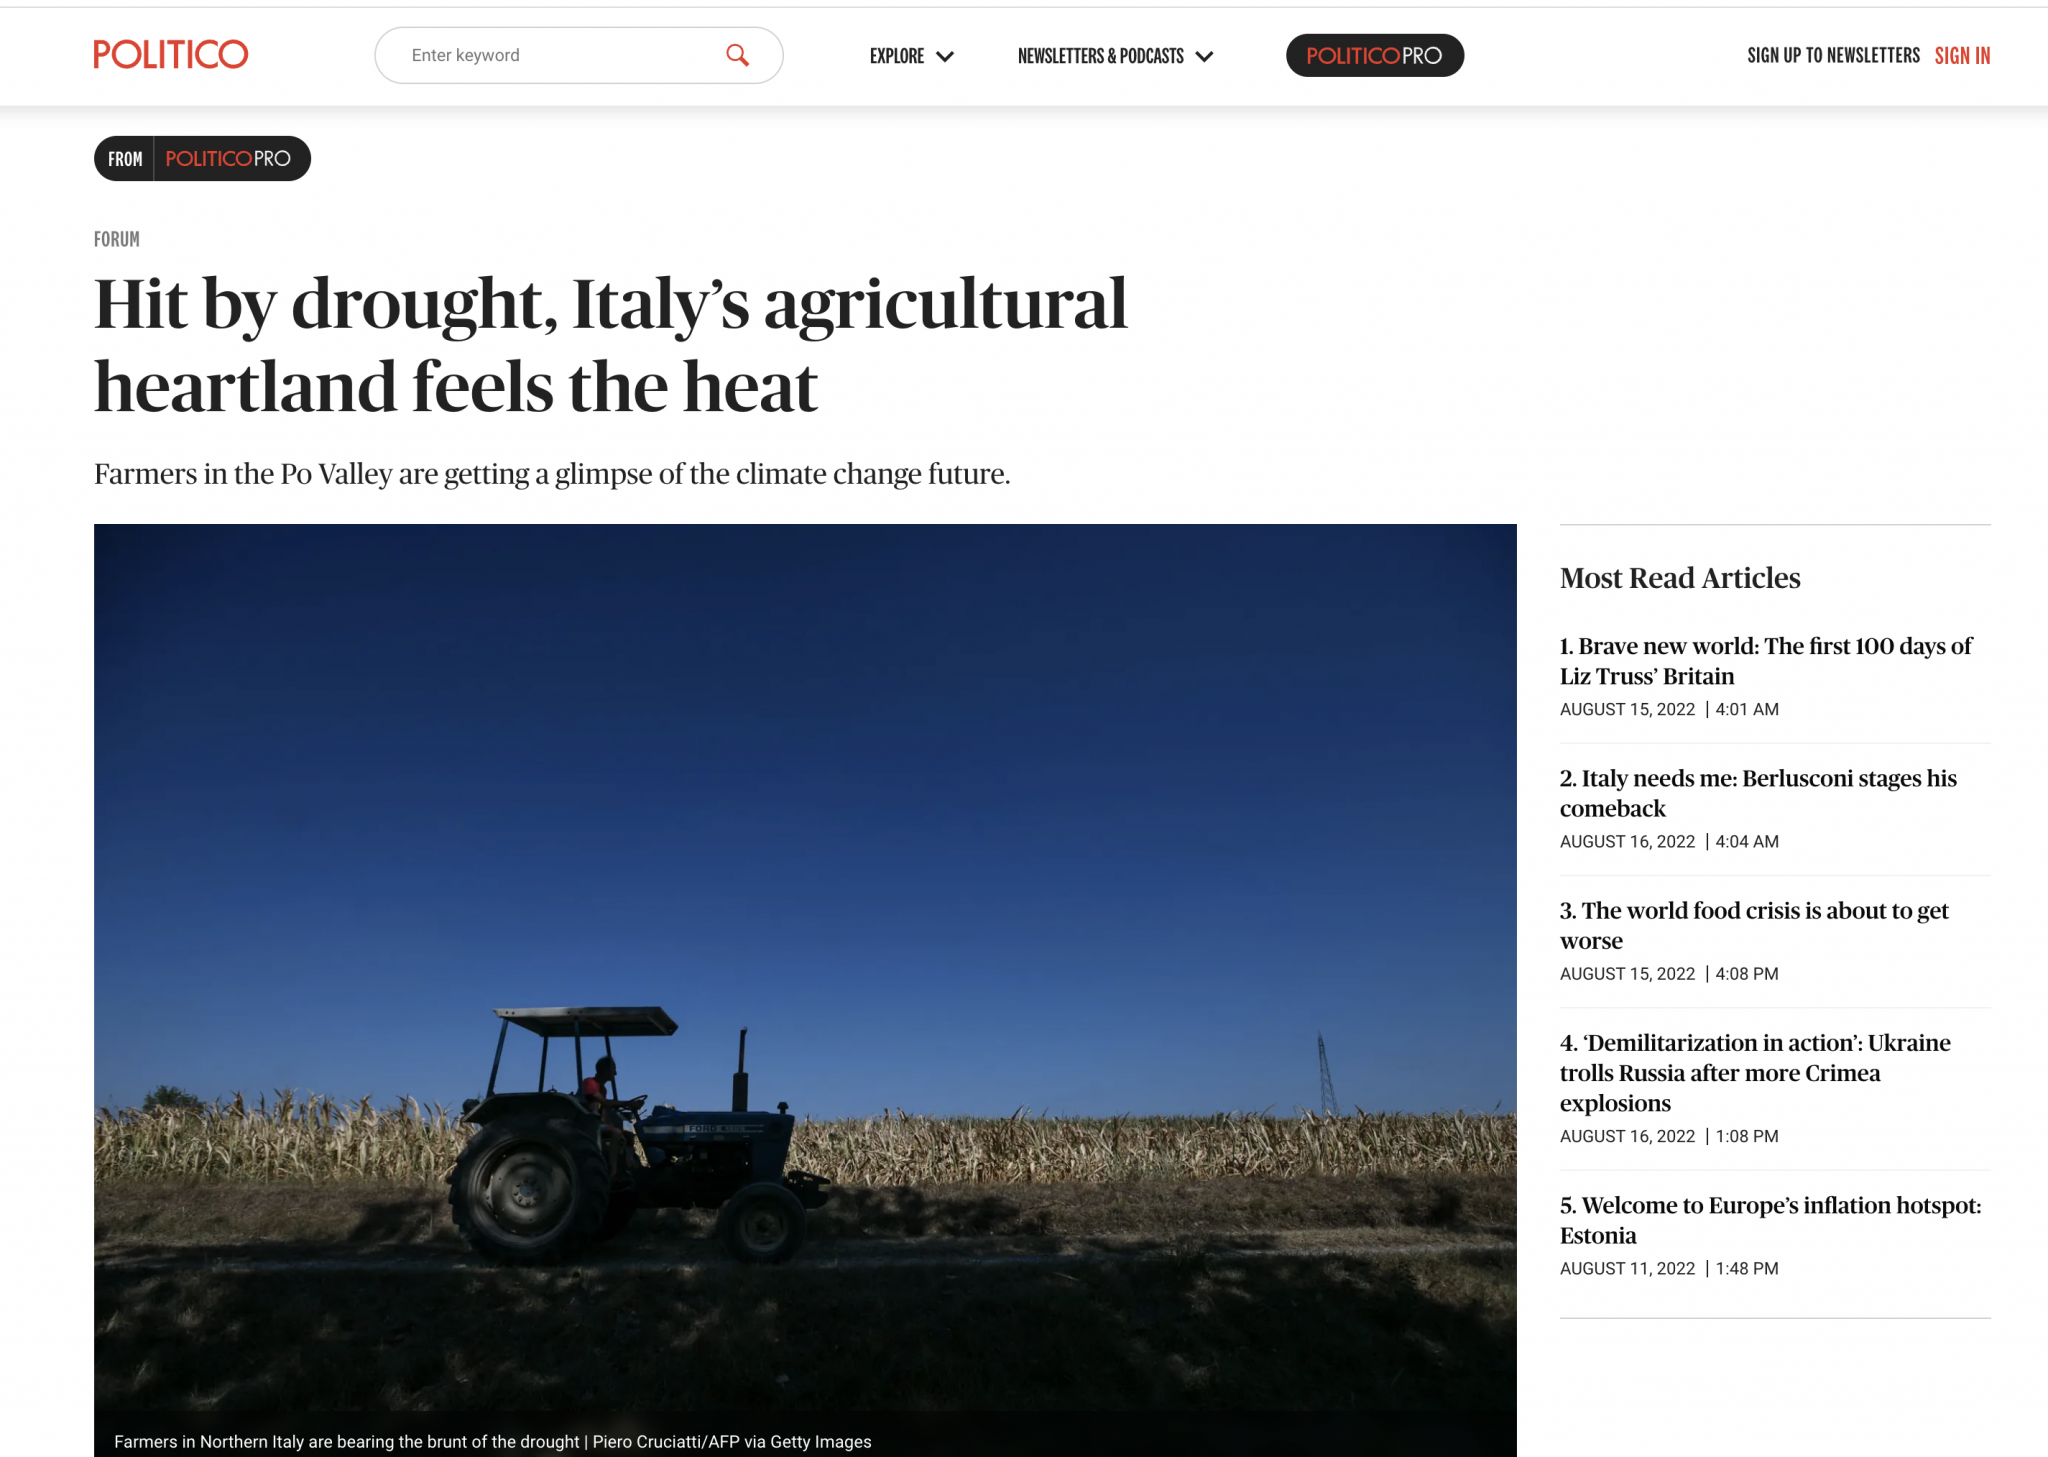Click Sign Up To Newsletters link

[1833, 55]
